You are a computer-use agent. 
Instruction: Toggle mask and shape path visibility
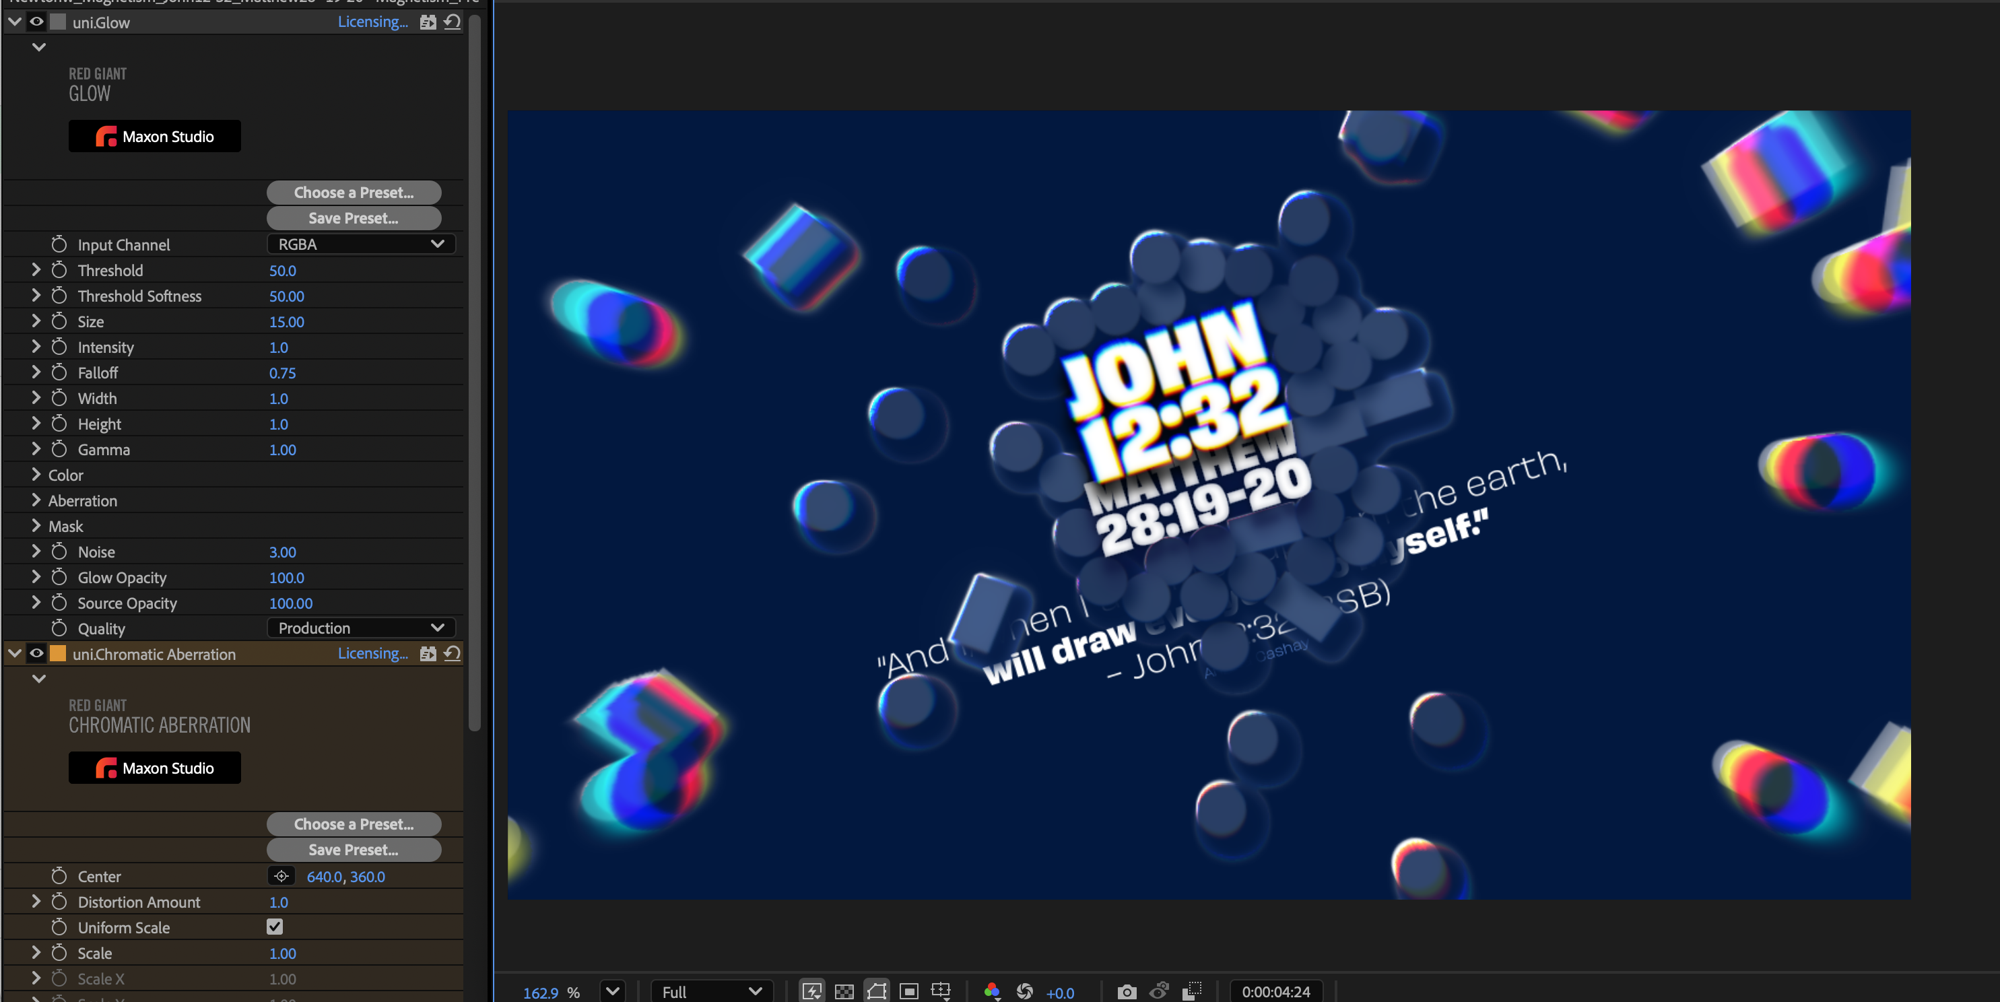pyautogui.click(x=877, y=991)
